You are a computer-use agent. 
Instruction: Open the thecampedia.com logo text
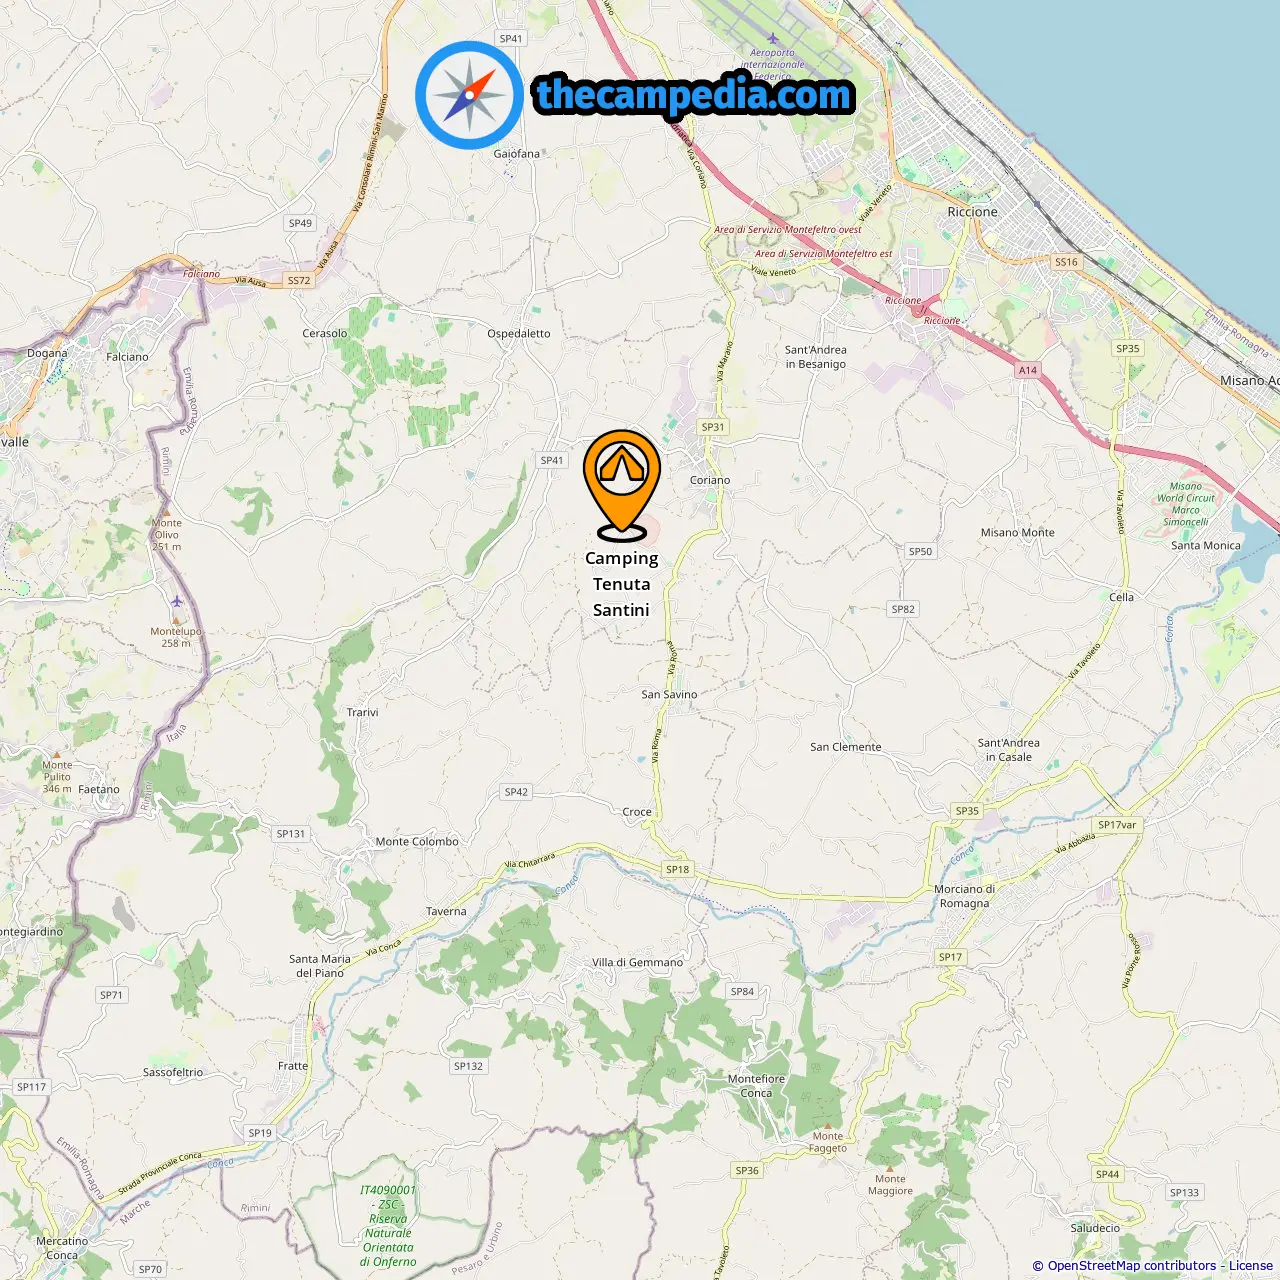tap(694, 95)
